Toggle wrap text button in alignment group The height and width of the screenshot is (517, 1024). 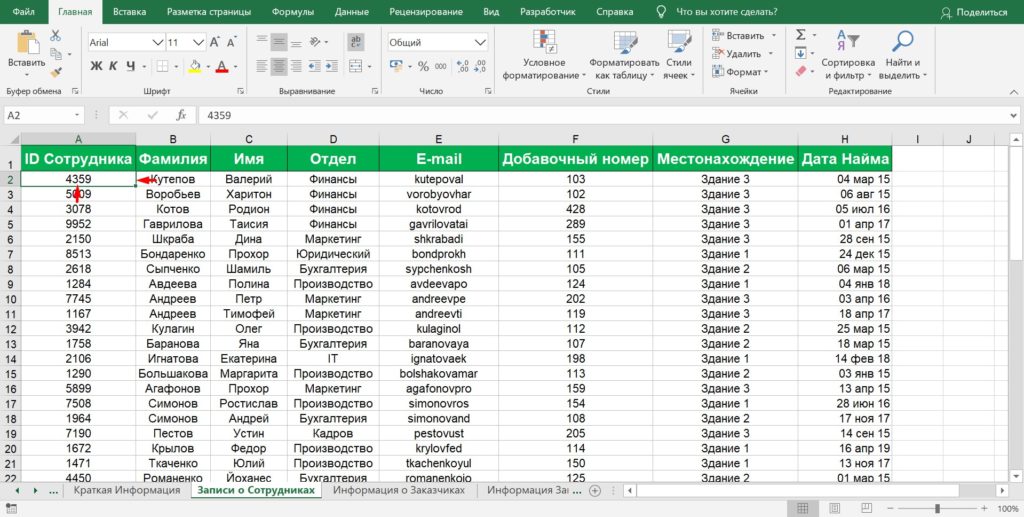pos(355,42)
